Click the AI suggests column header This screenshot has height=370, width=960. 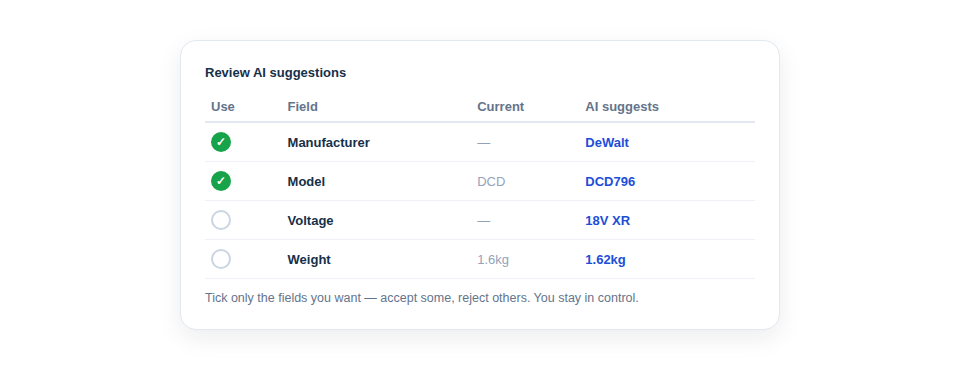tap(621, 107)
